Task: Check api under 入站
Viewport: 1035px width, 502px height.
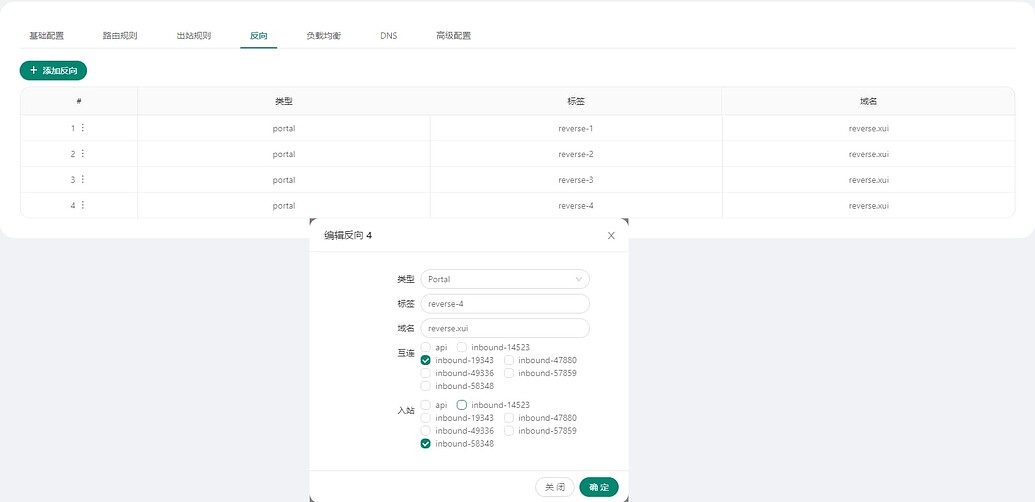Action: point(426,405)
